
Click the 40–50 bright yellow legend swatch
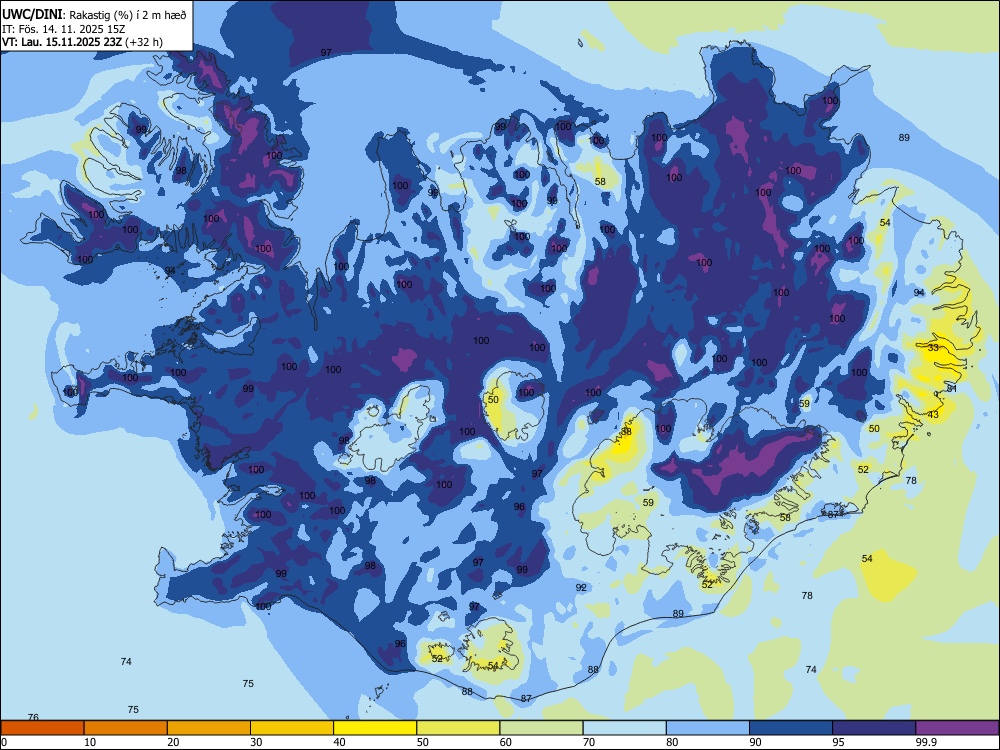point(375,728)
